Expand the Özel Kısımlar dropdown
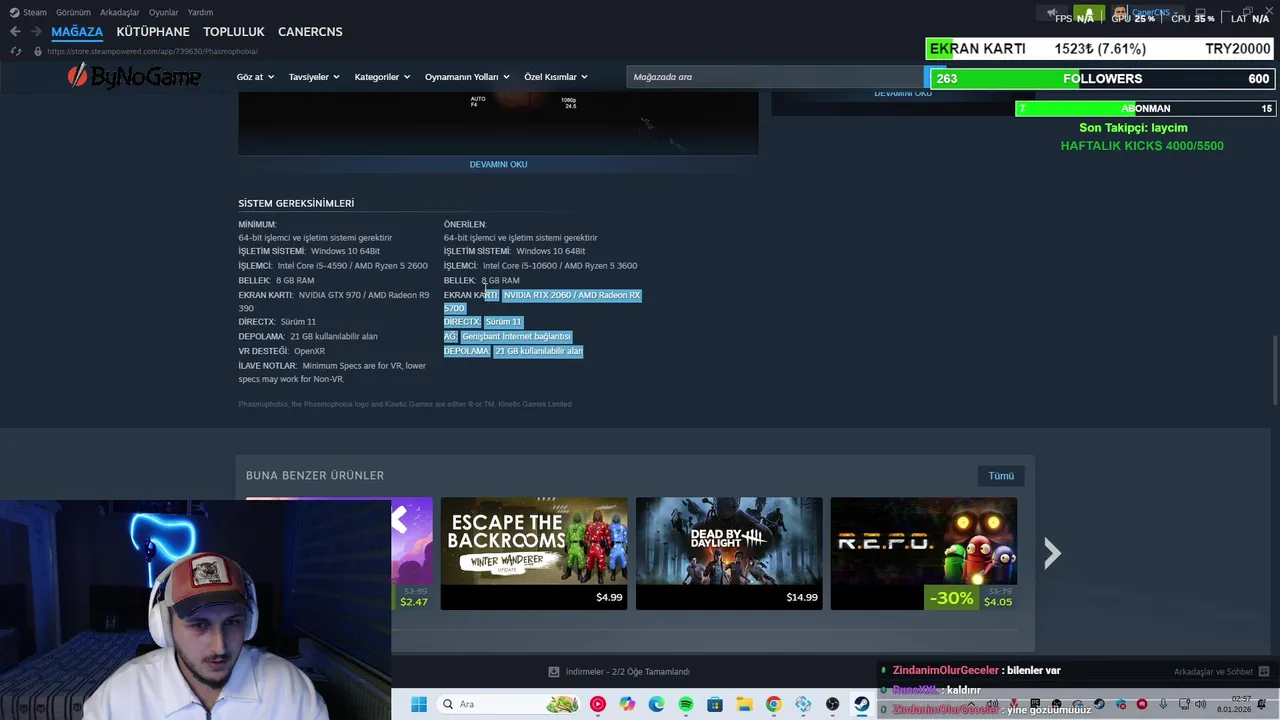 coord(556,77)
